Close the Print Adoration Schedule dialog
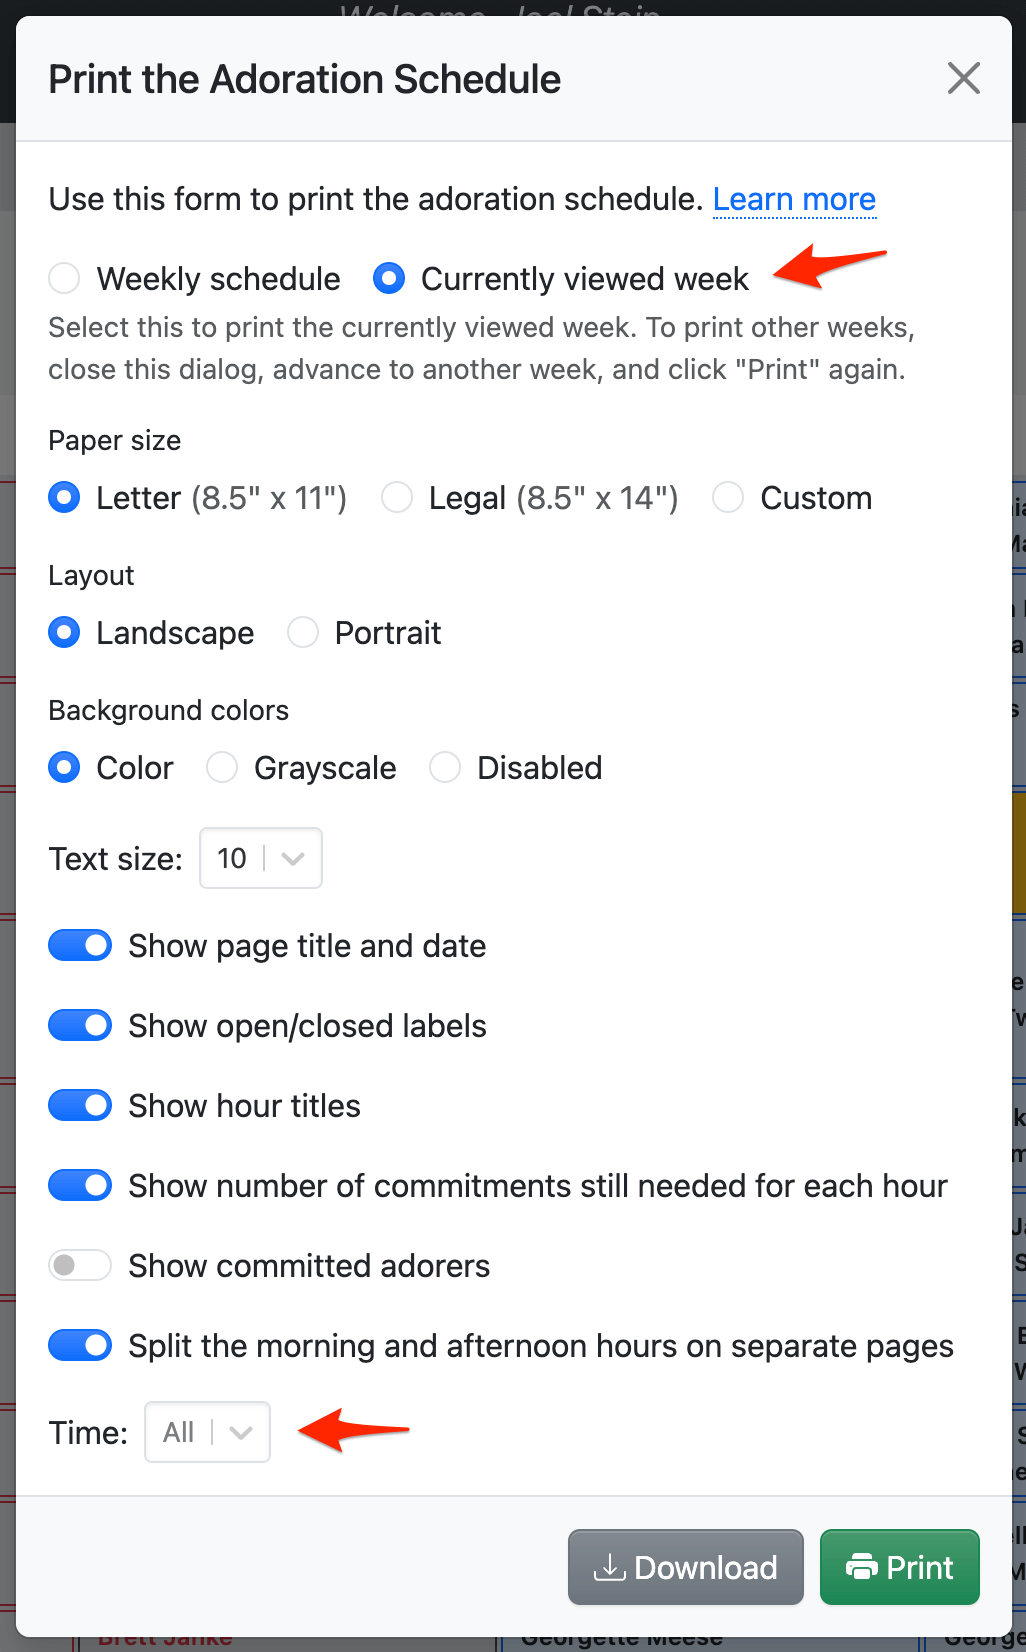The height and width of the screenshot is (1652, 1026). pyautogui.click(x=963, y=78)
